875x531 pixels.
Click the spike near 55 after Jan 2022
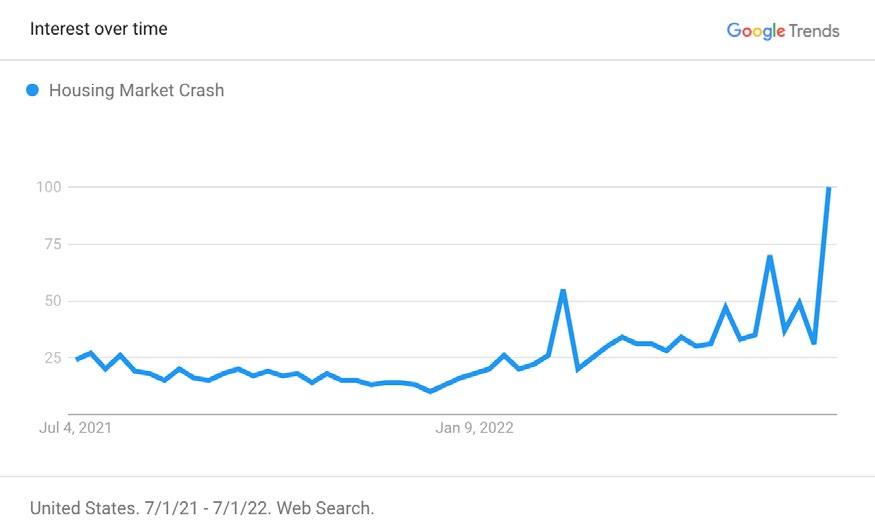[x=563, y=291]
